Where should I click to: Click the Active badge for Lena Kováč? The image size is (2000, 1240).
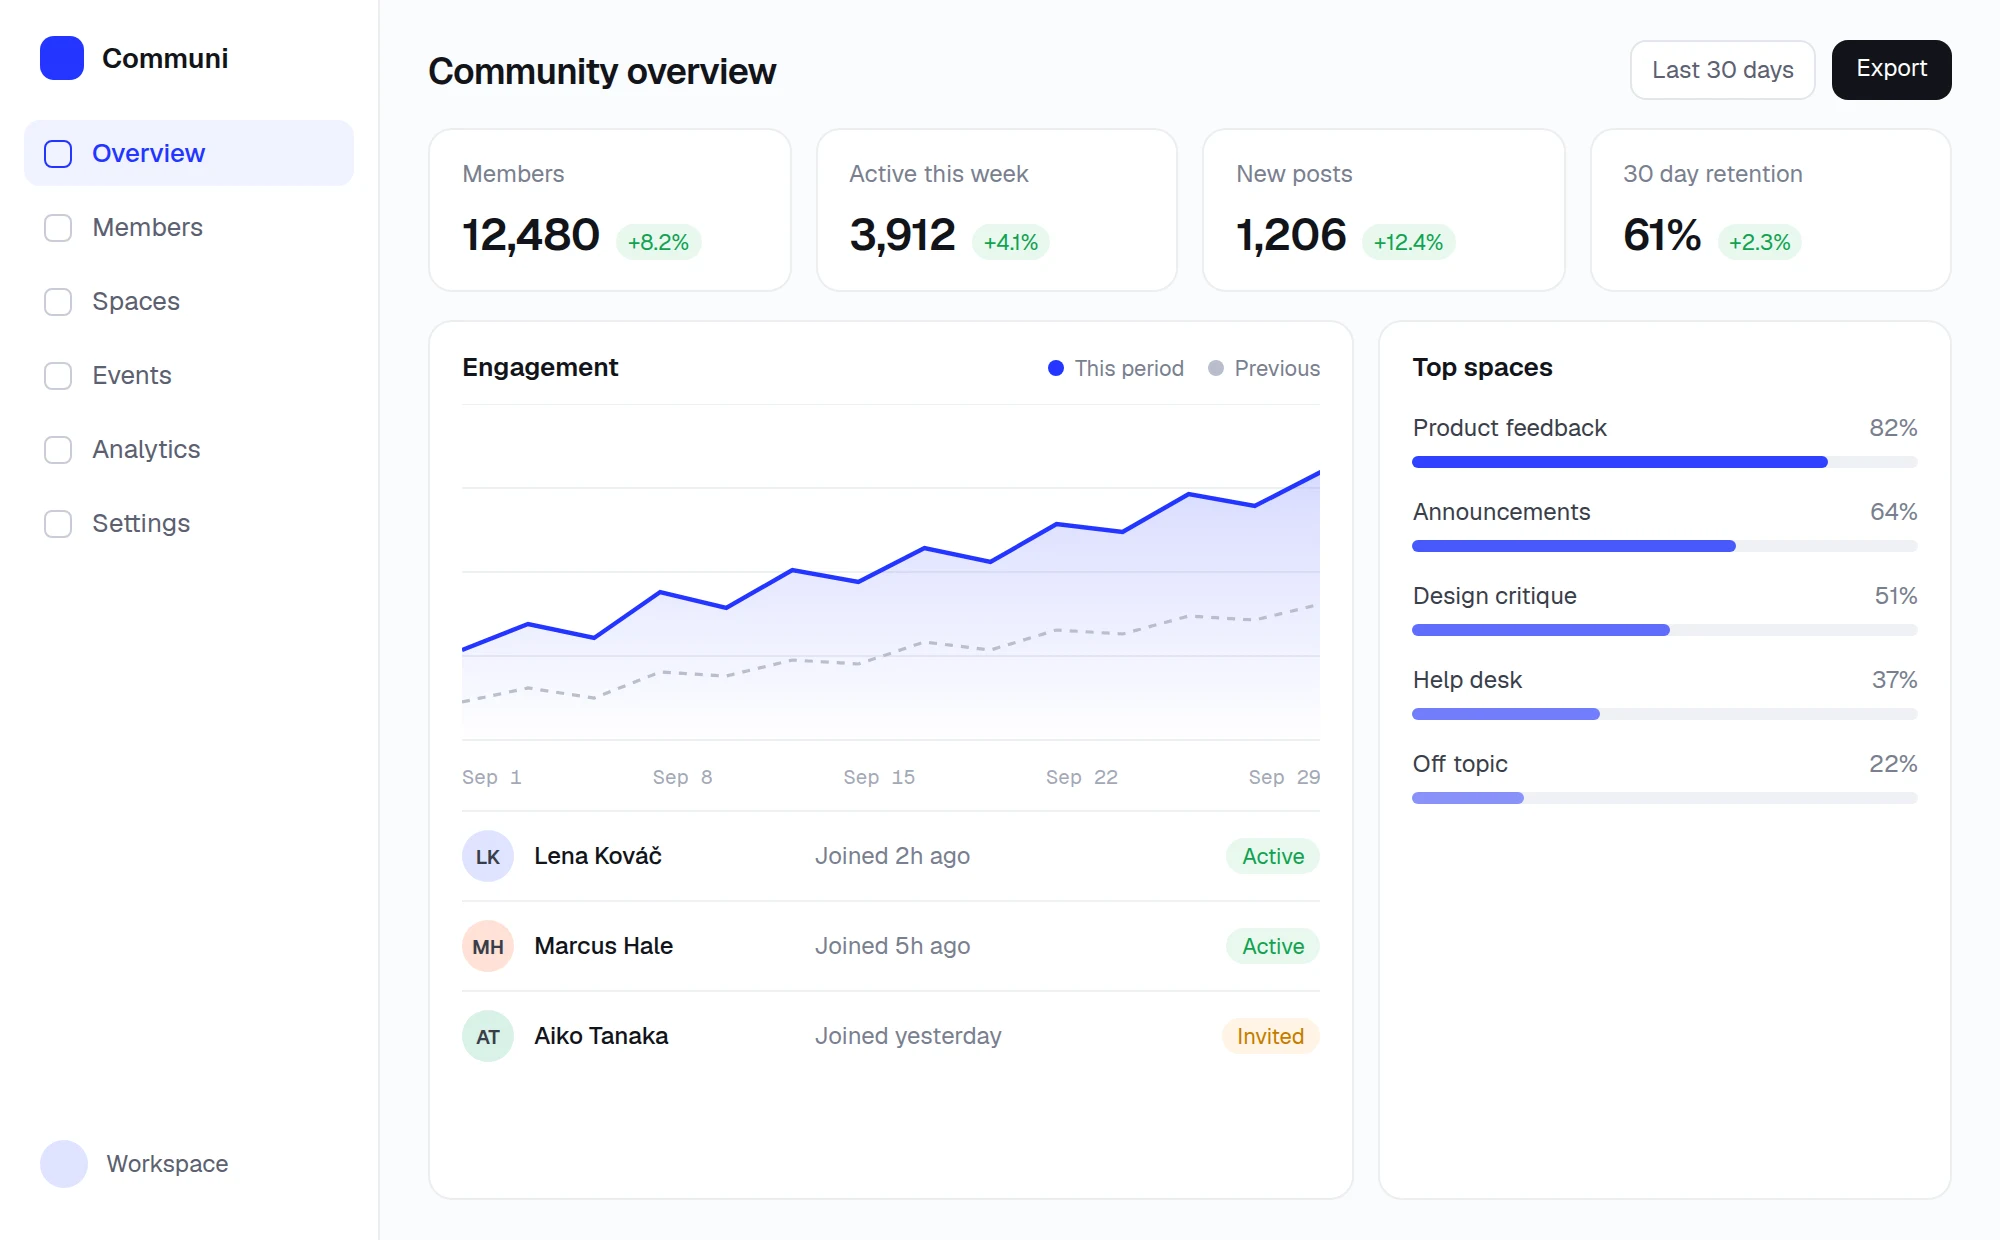tap(1273, 856)
